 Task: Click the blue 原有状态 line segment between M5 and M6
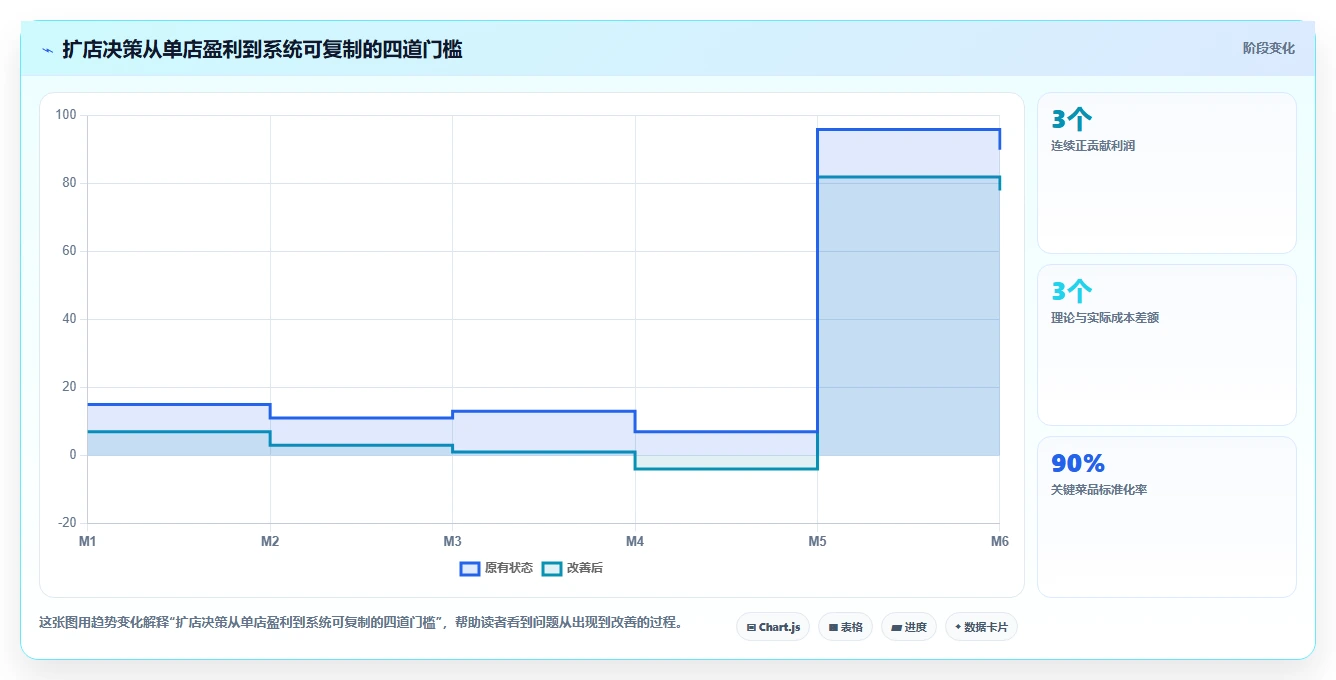click(908, 129)
